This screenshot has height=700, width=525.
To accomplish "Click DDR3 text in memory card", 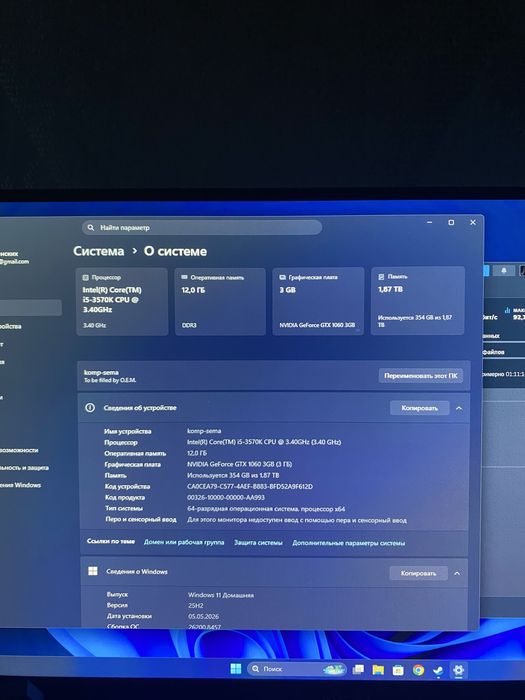I will pyautogui.click(x=189, y=325).
